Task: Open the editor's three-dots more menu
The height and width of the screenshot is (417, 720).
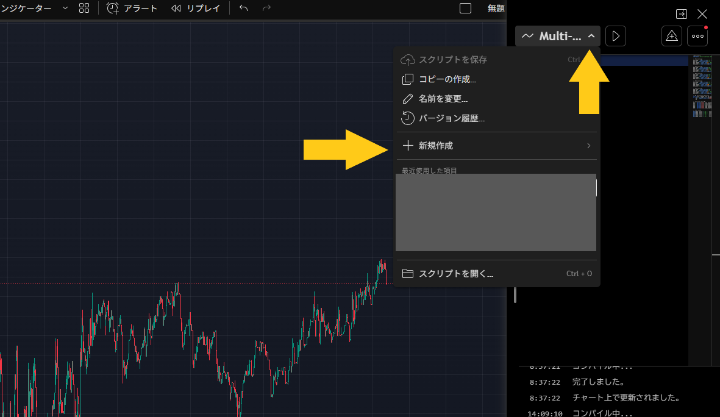Action: [697, 36]
